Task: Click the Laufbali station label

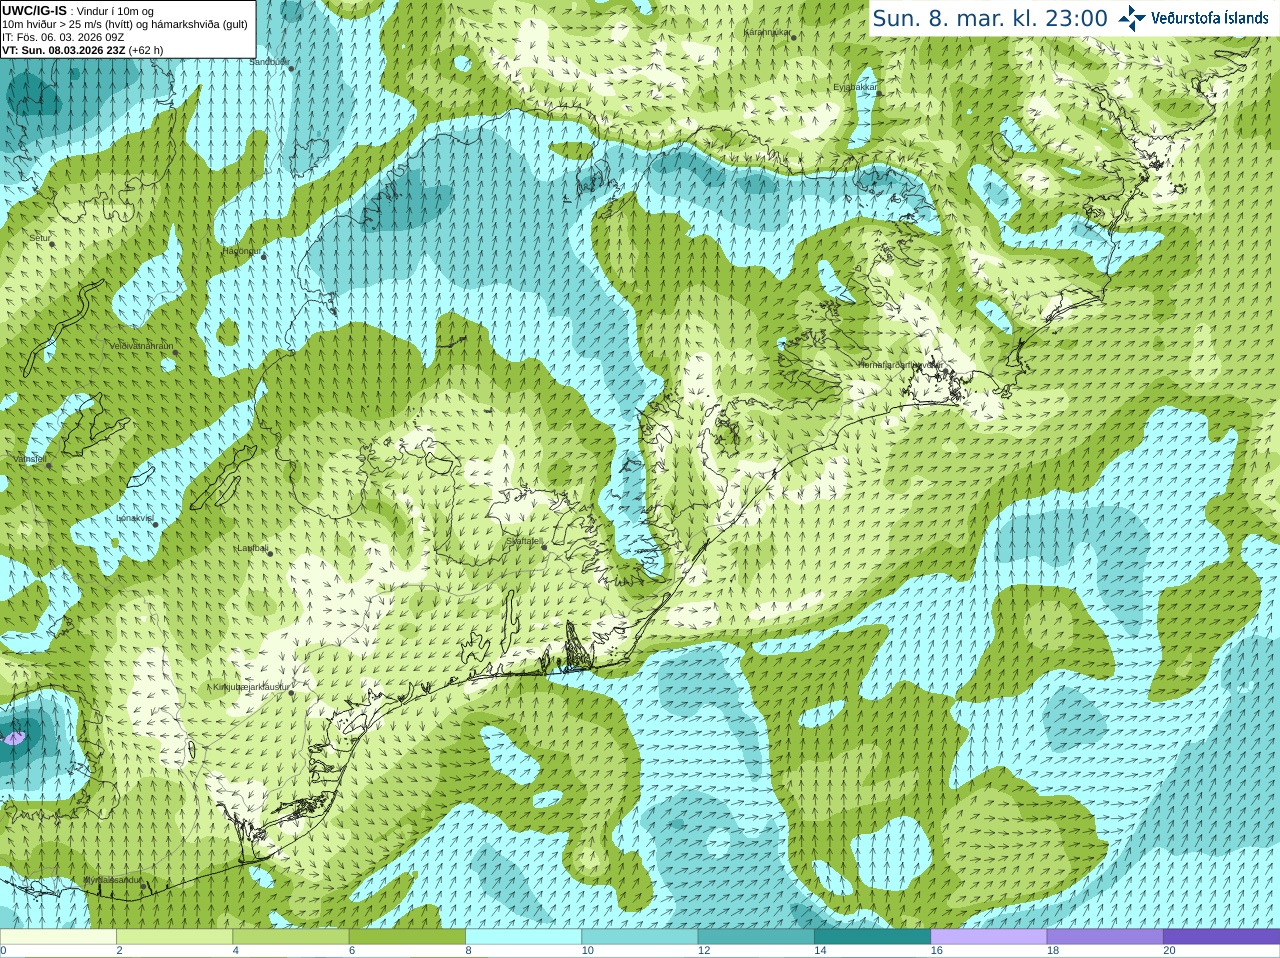Action: pyautogui.click(x=252, y=548)
